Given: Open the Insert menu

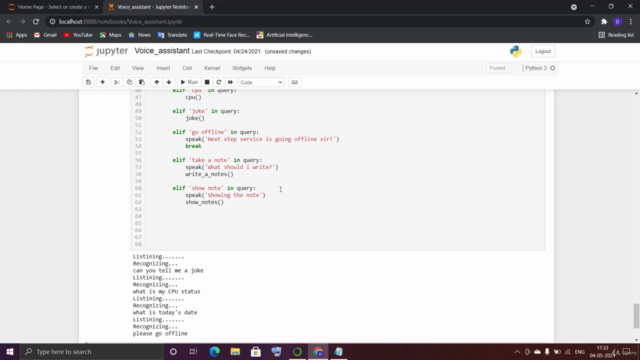Looking at the screenshot, I should click(163, 68).
